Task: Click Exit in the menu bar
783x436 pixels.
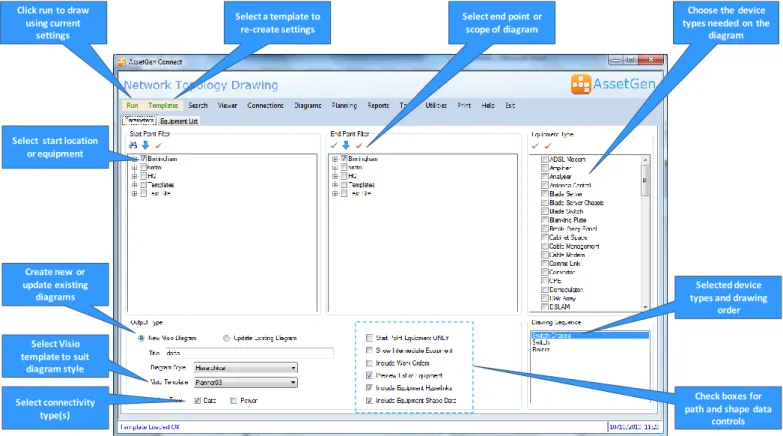Action: [x=510, y=105]
